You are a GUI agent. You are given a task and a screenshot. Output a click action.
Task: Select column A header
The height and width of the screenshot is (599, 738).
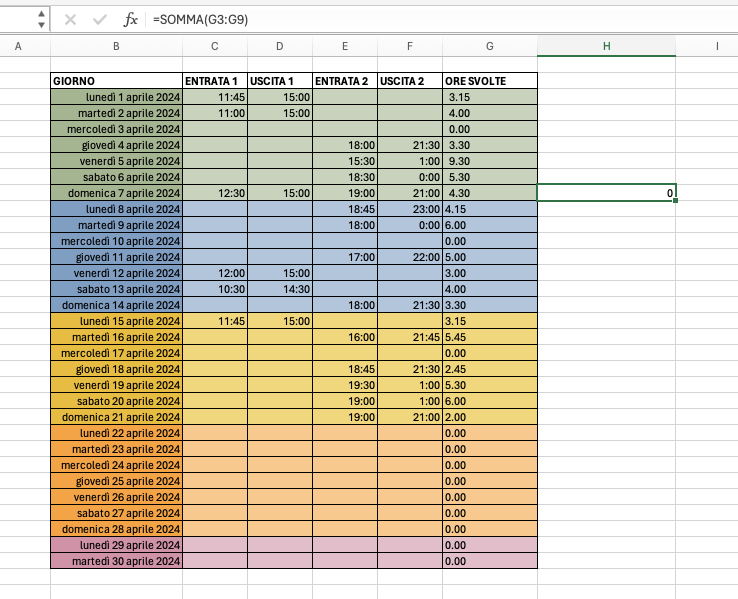(18, 46)
